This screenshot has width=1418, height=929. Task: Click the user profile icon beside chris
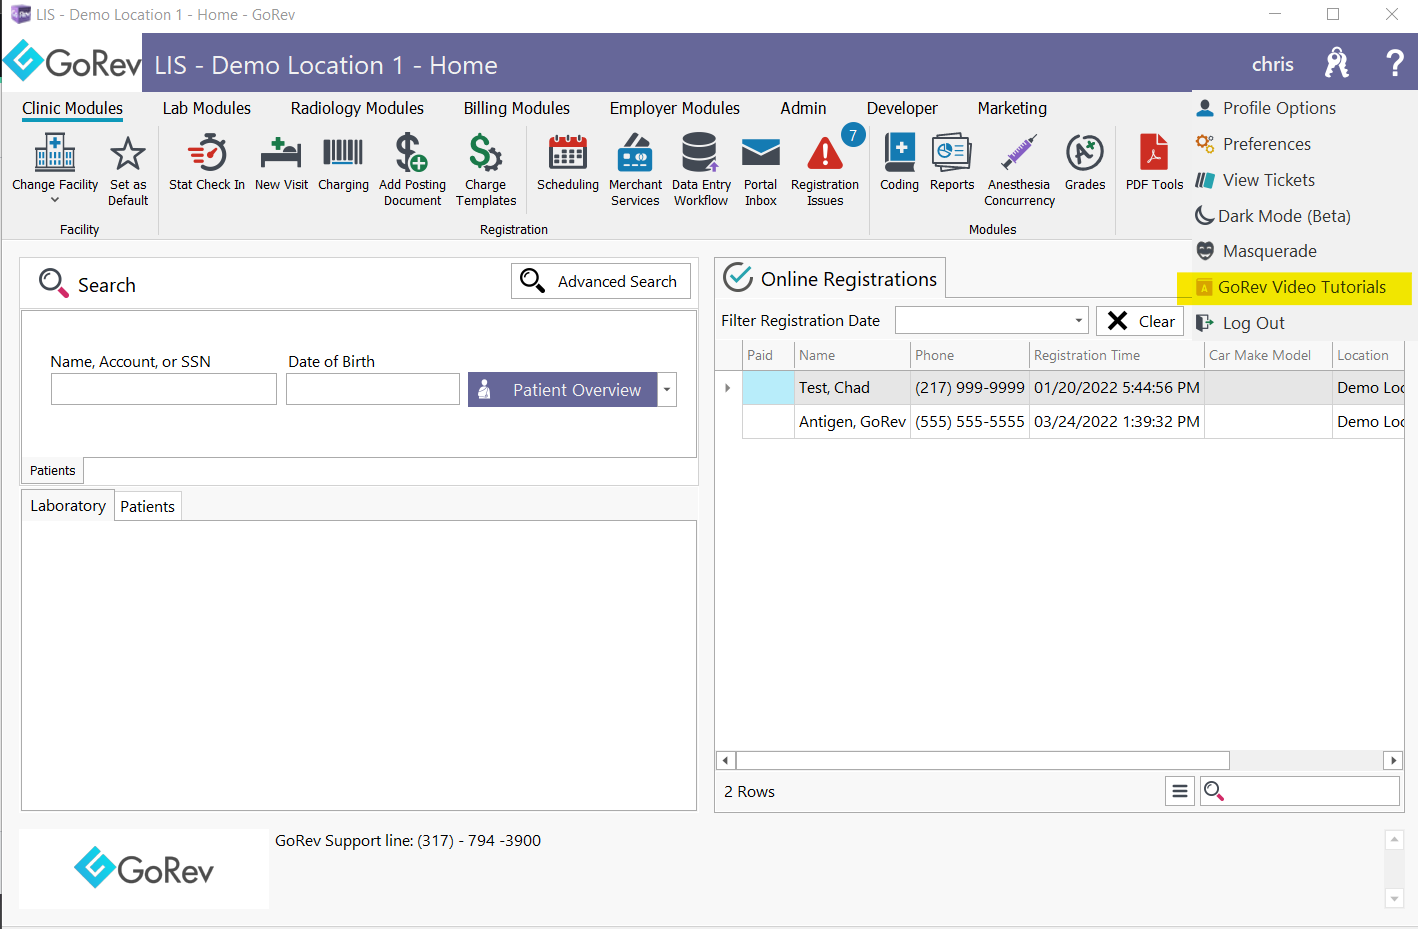tap(1337, 64)
